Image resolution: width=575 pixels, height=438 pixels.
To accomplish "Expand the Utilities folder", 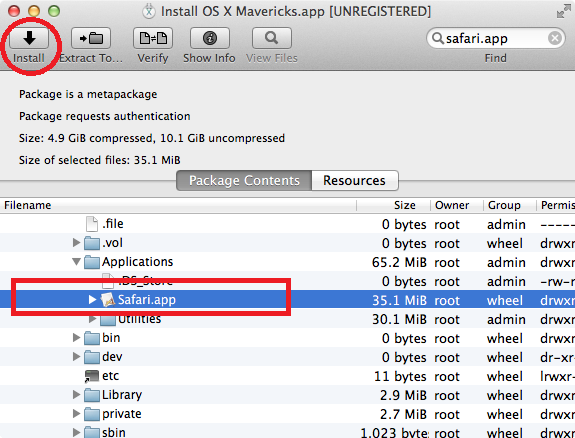I will (x=92, y=319).
